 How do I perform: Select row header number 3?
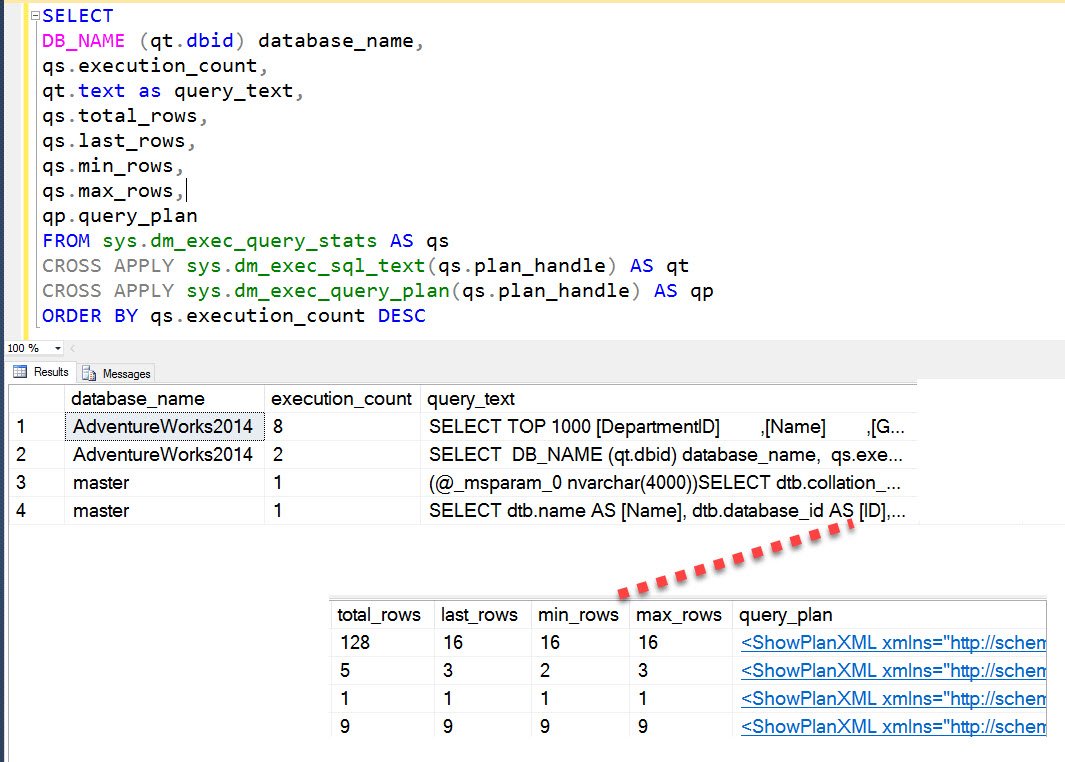pos(36,483)
